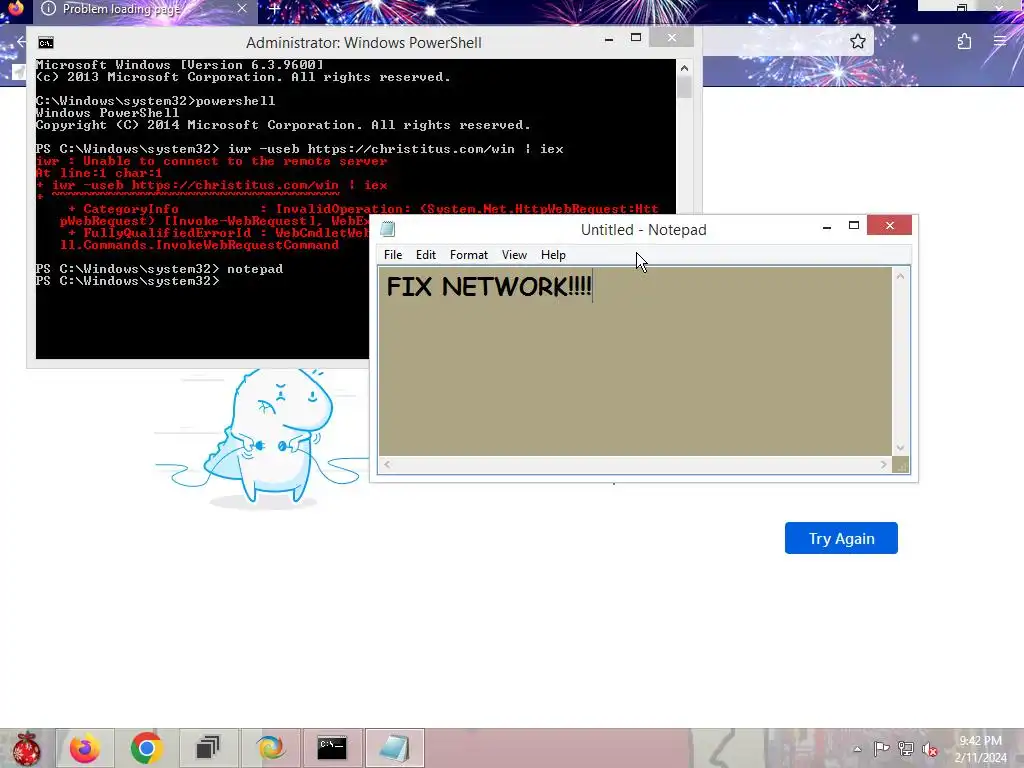Open Firefox hamburger application menu
The height and width of the screenshot is (768, 1024).
click(1000, 41)
